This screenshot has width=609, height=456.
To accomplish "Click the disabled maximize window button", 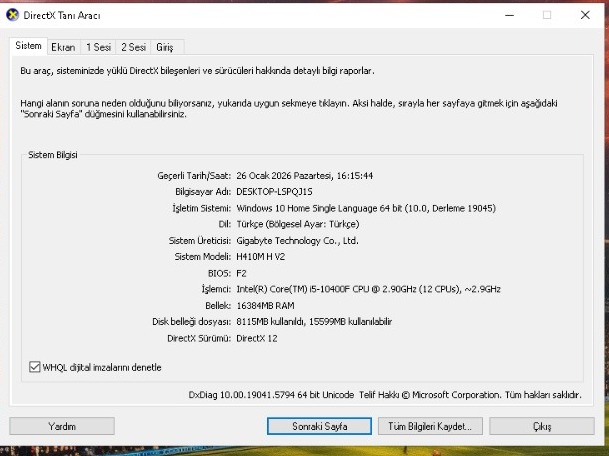I will pyautogui.click(x=547, y=15).
